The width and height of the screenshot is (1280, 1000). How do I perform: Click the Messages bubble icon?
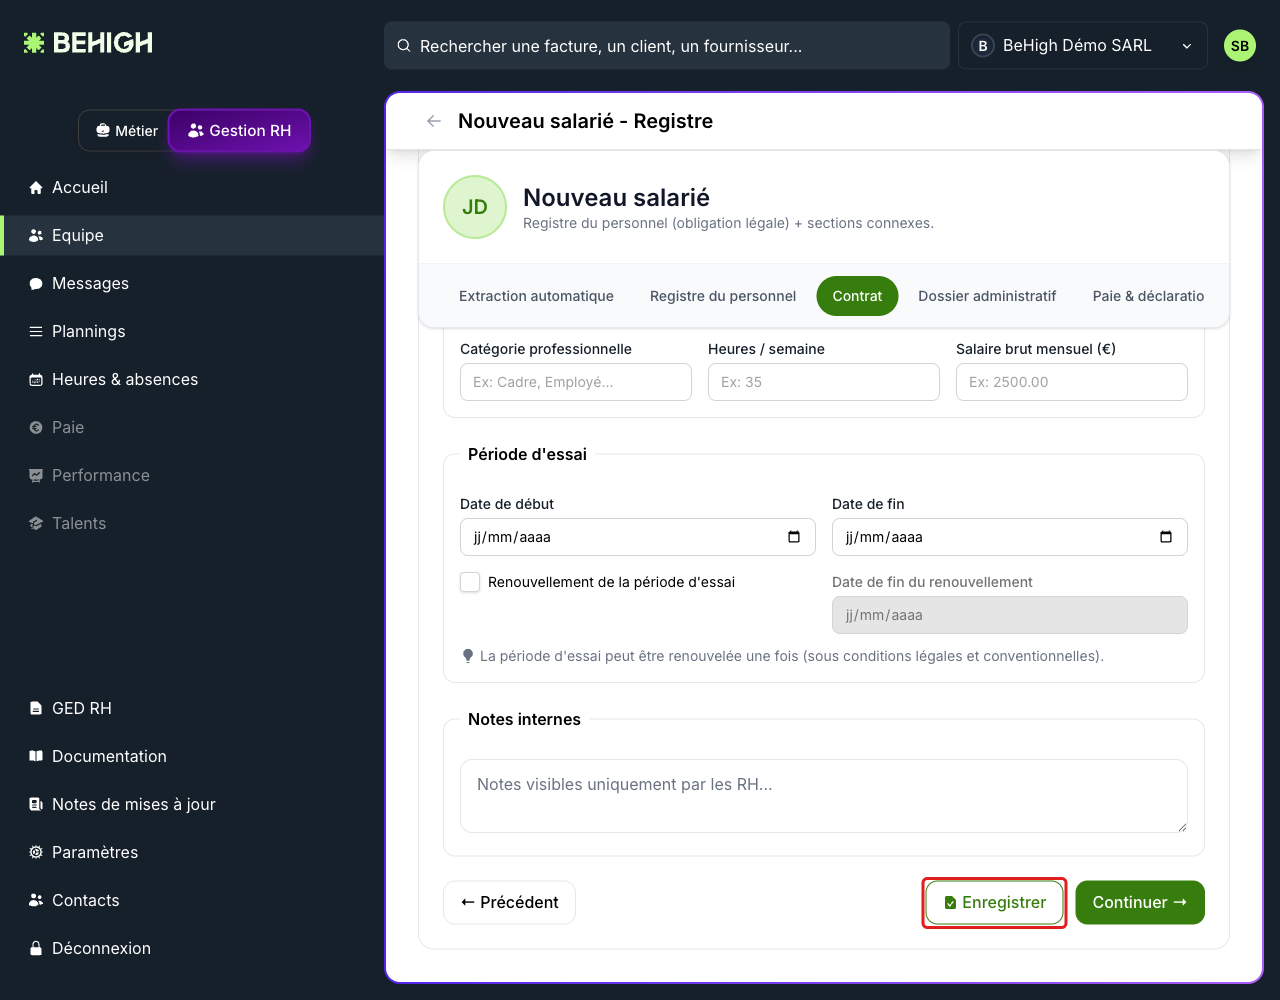pyautogui.click(x=36, y=283)
